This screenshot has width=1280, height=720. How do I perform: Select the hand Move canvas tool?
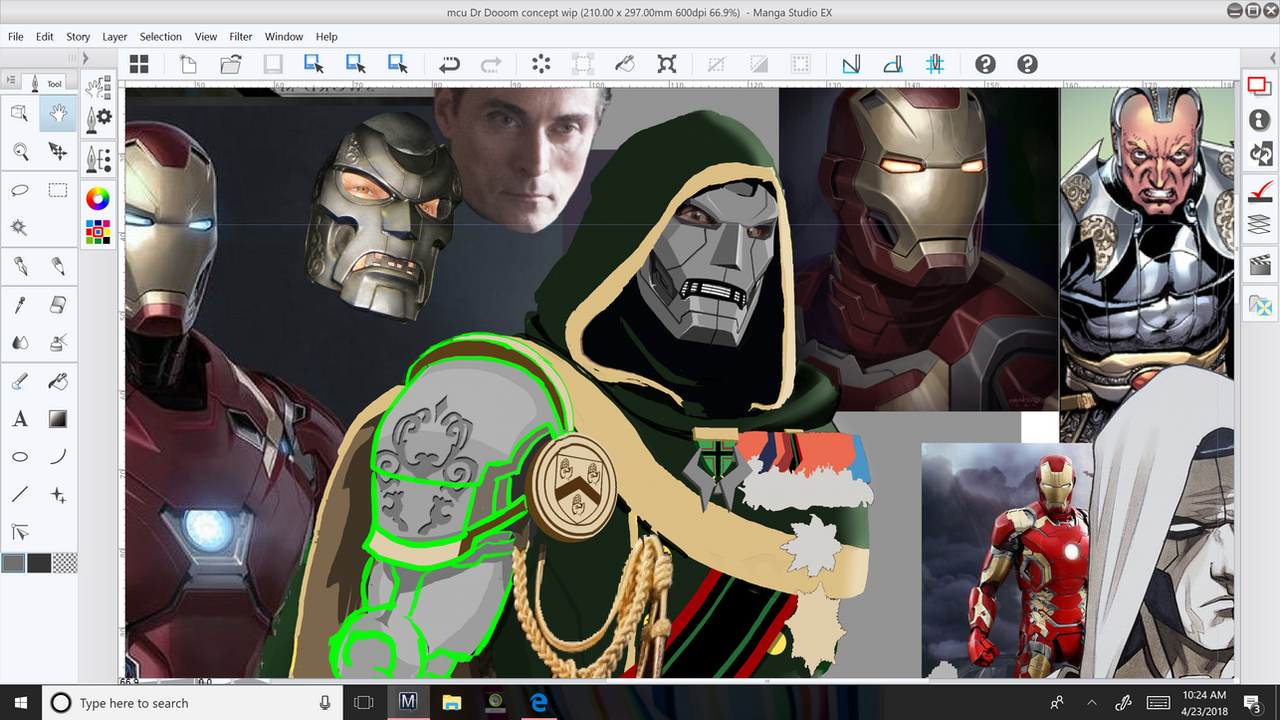click(58, 113)
